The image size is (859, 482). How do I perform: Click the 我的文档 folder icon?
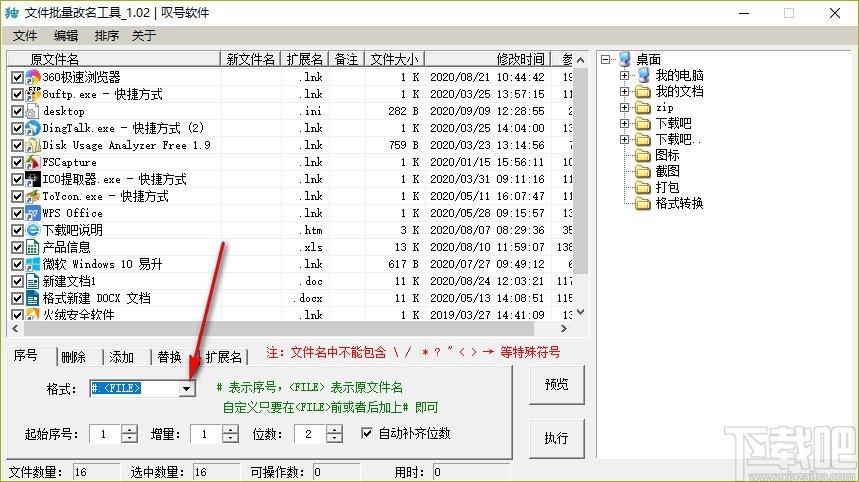tap(643, 91)
